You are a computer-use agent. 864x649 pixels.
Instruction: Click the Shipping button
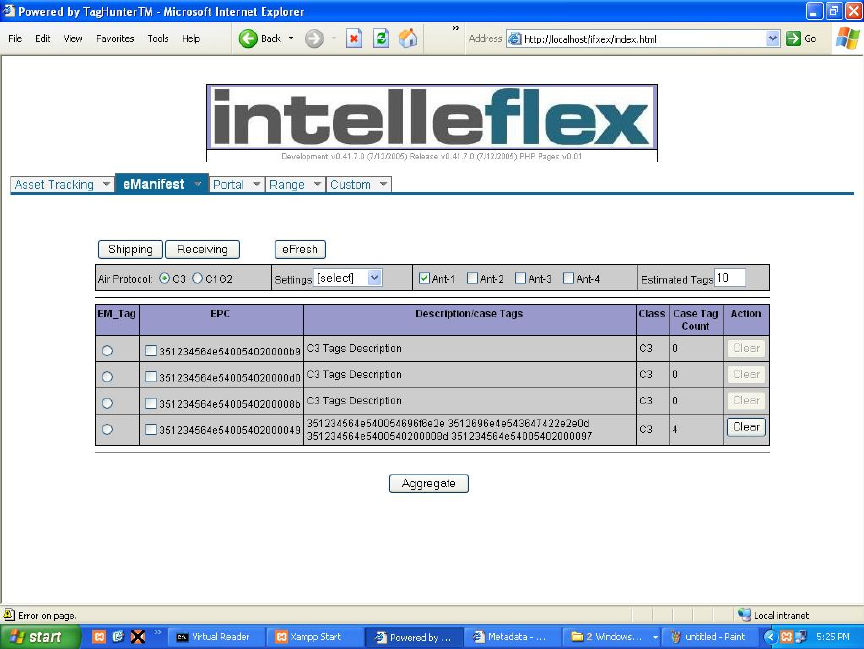coord(130,250)
